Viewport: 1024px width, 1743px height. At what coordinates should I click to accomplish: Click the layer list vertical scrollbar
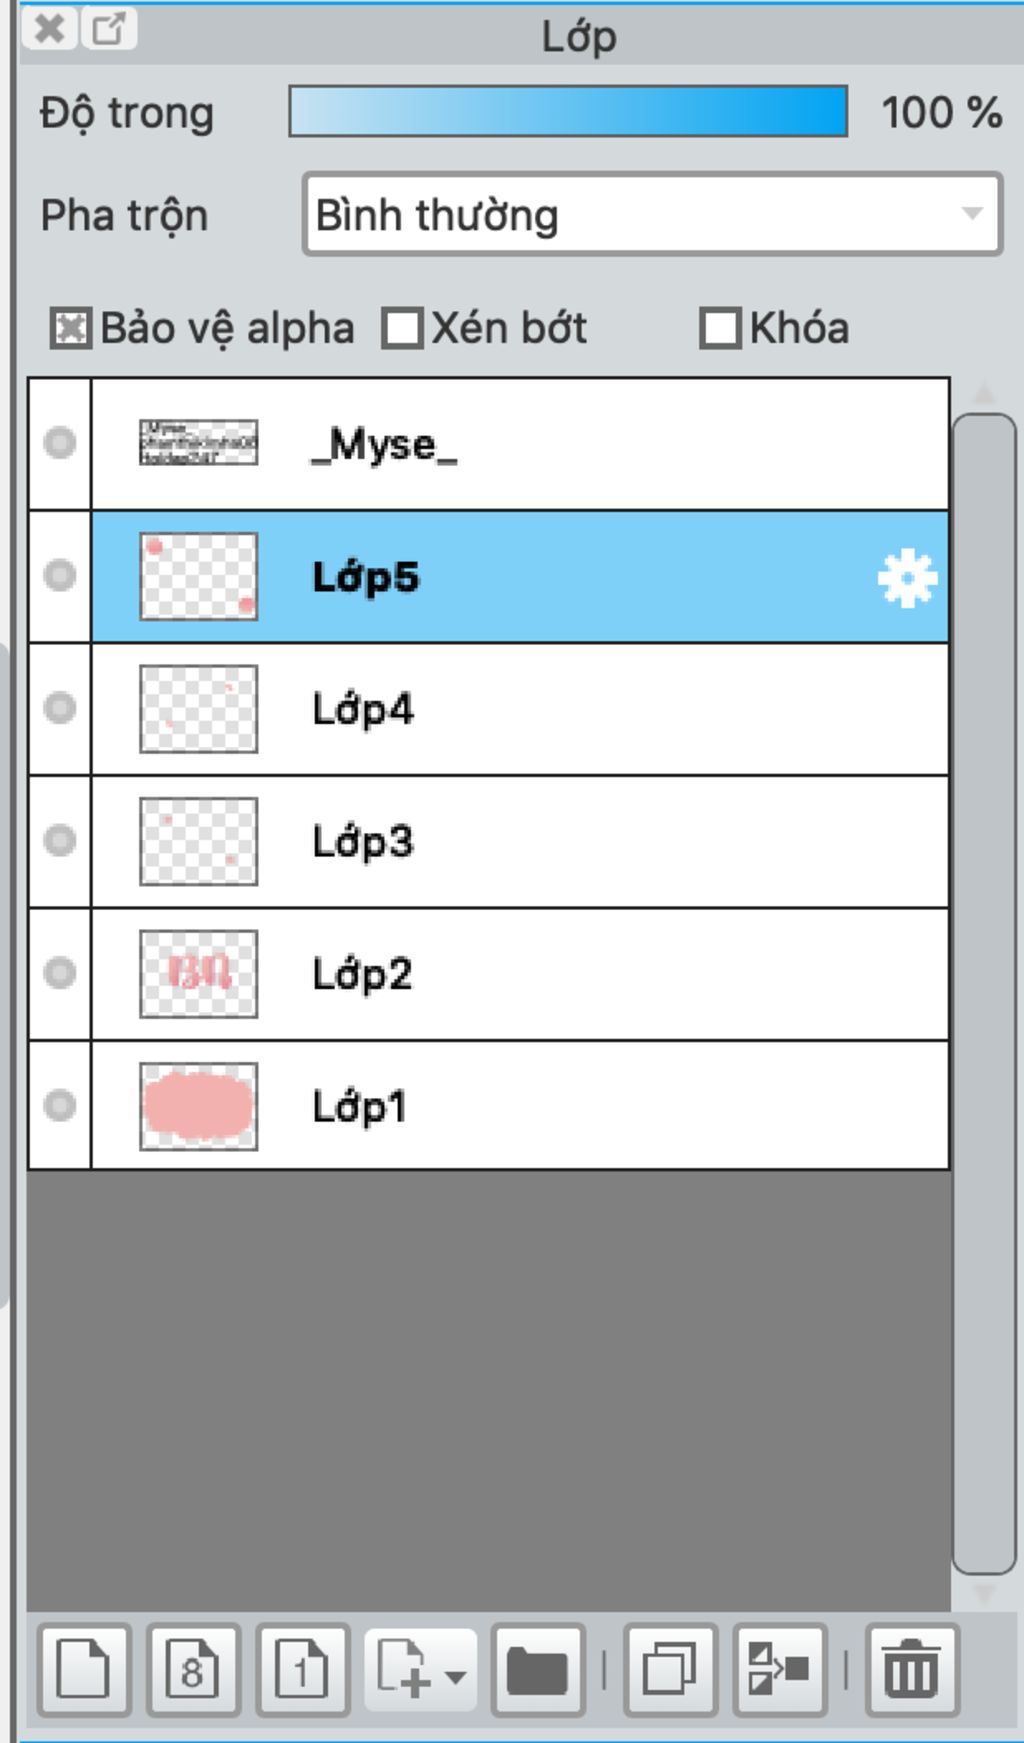pos(984,993)
